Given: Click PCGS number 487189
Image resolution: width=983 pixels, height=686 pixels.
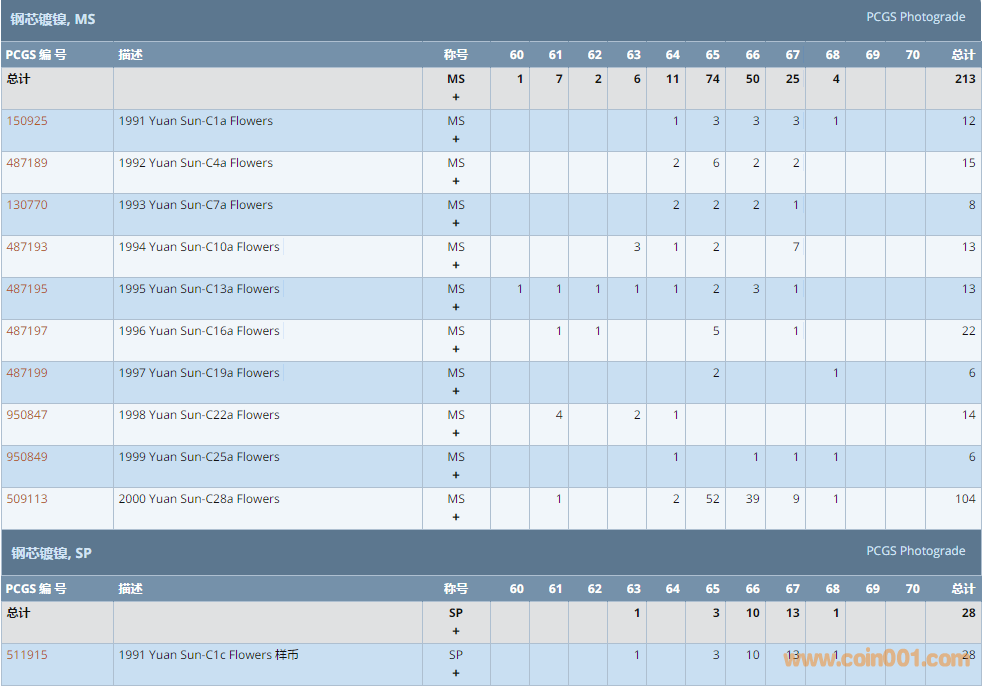Looking at the screenshot, I should point(27,163).
